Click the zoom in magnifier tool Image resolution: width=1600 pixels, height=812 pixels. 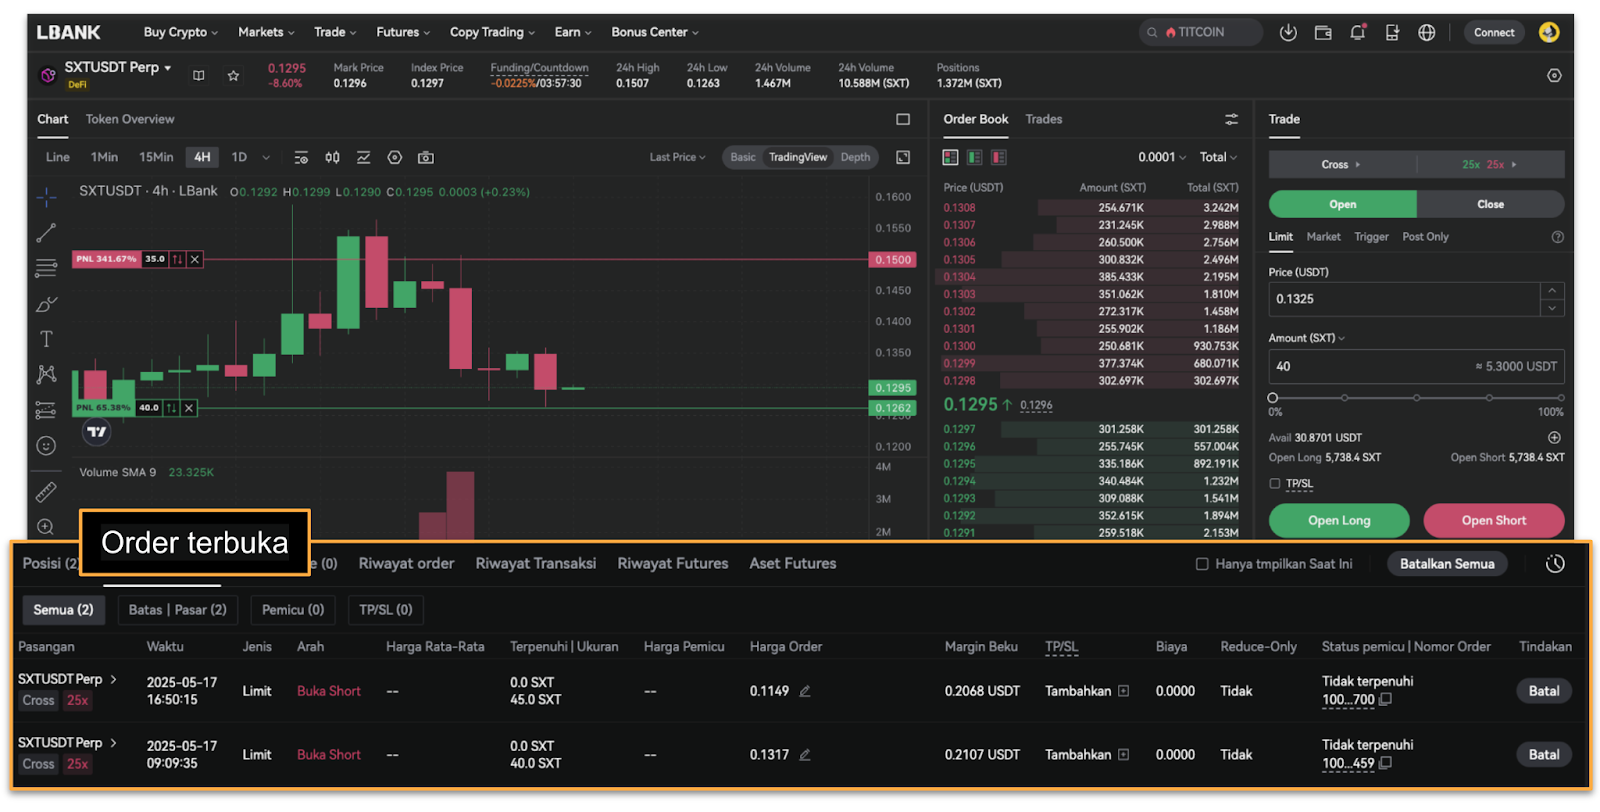[x=46, y=527]
